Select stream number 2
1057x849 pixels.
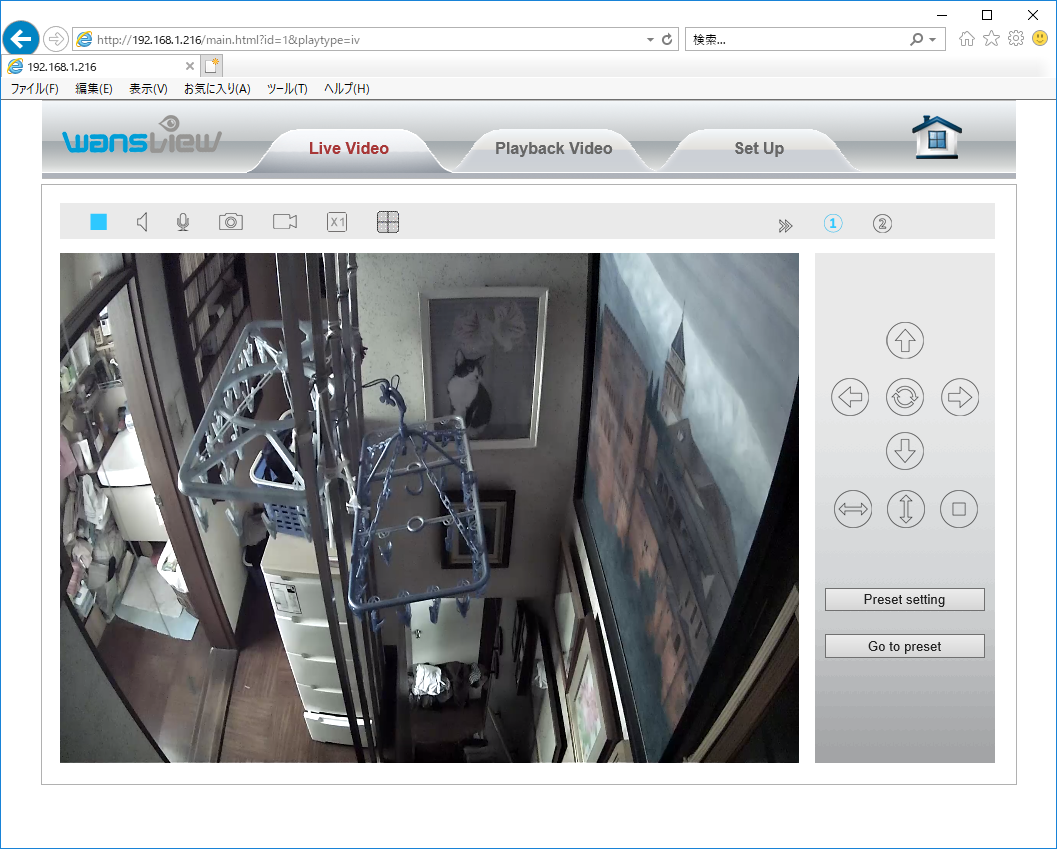click(882, 223)
